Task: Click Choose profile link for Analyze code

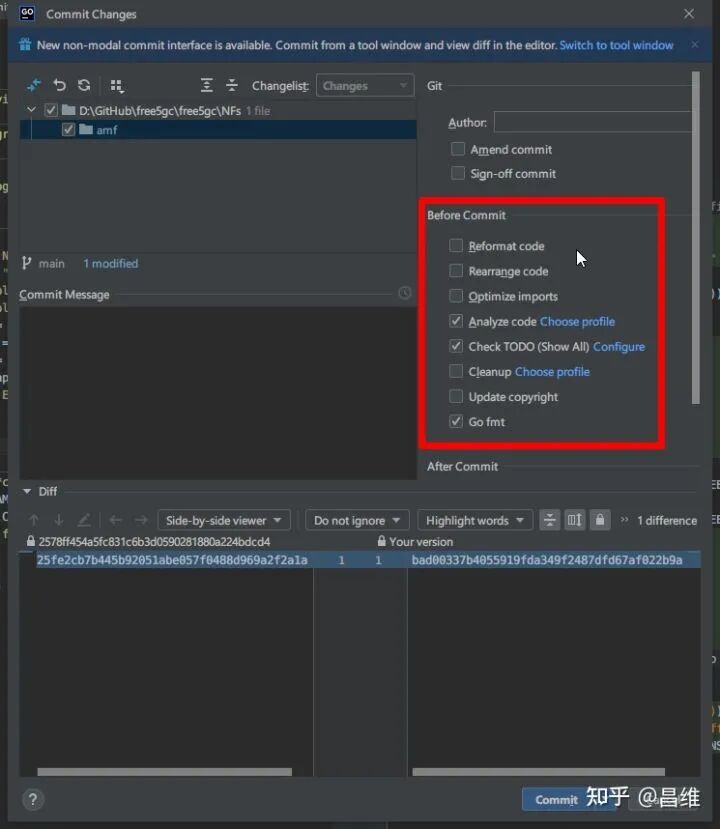Action: pyautogui.click(x=577, y=321)
